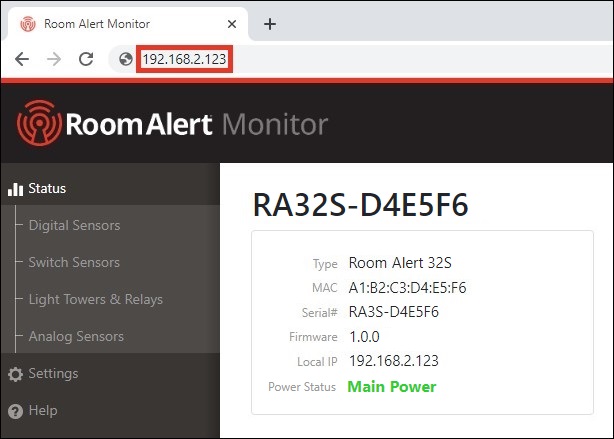
Task: Click the Room Alert red signal logo icon
Action: click(39, 123)
